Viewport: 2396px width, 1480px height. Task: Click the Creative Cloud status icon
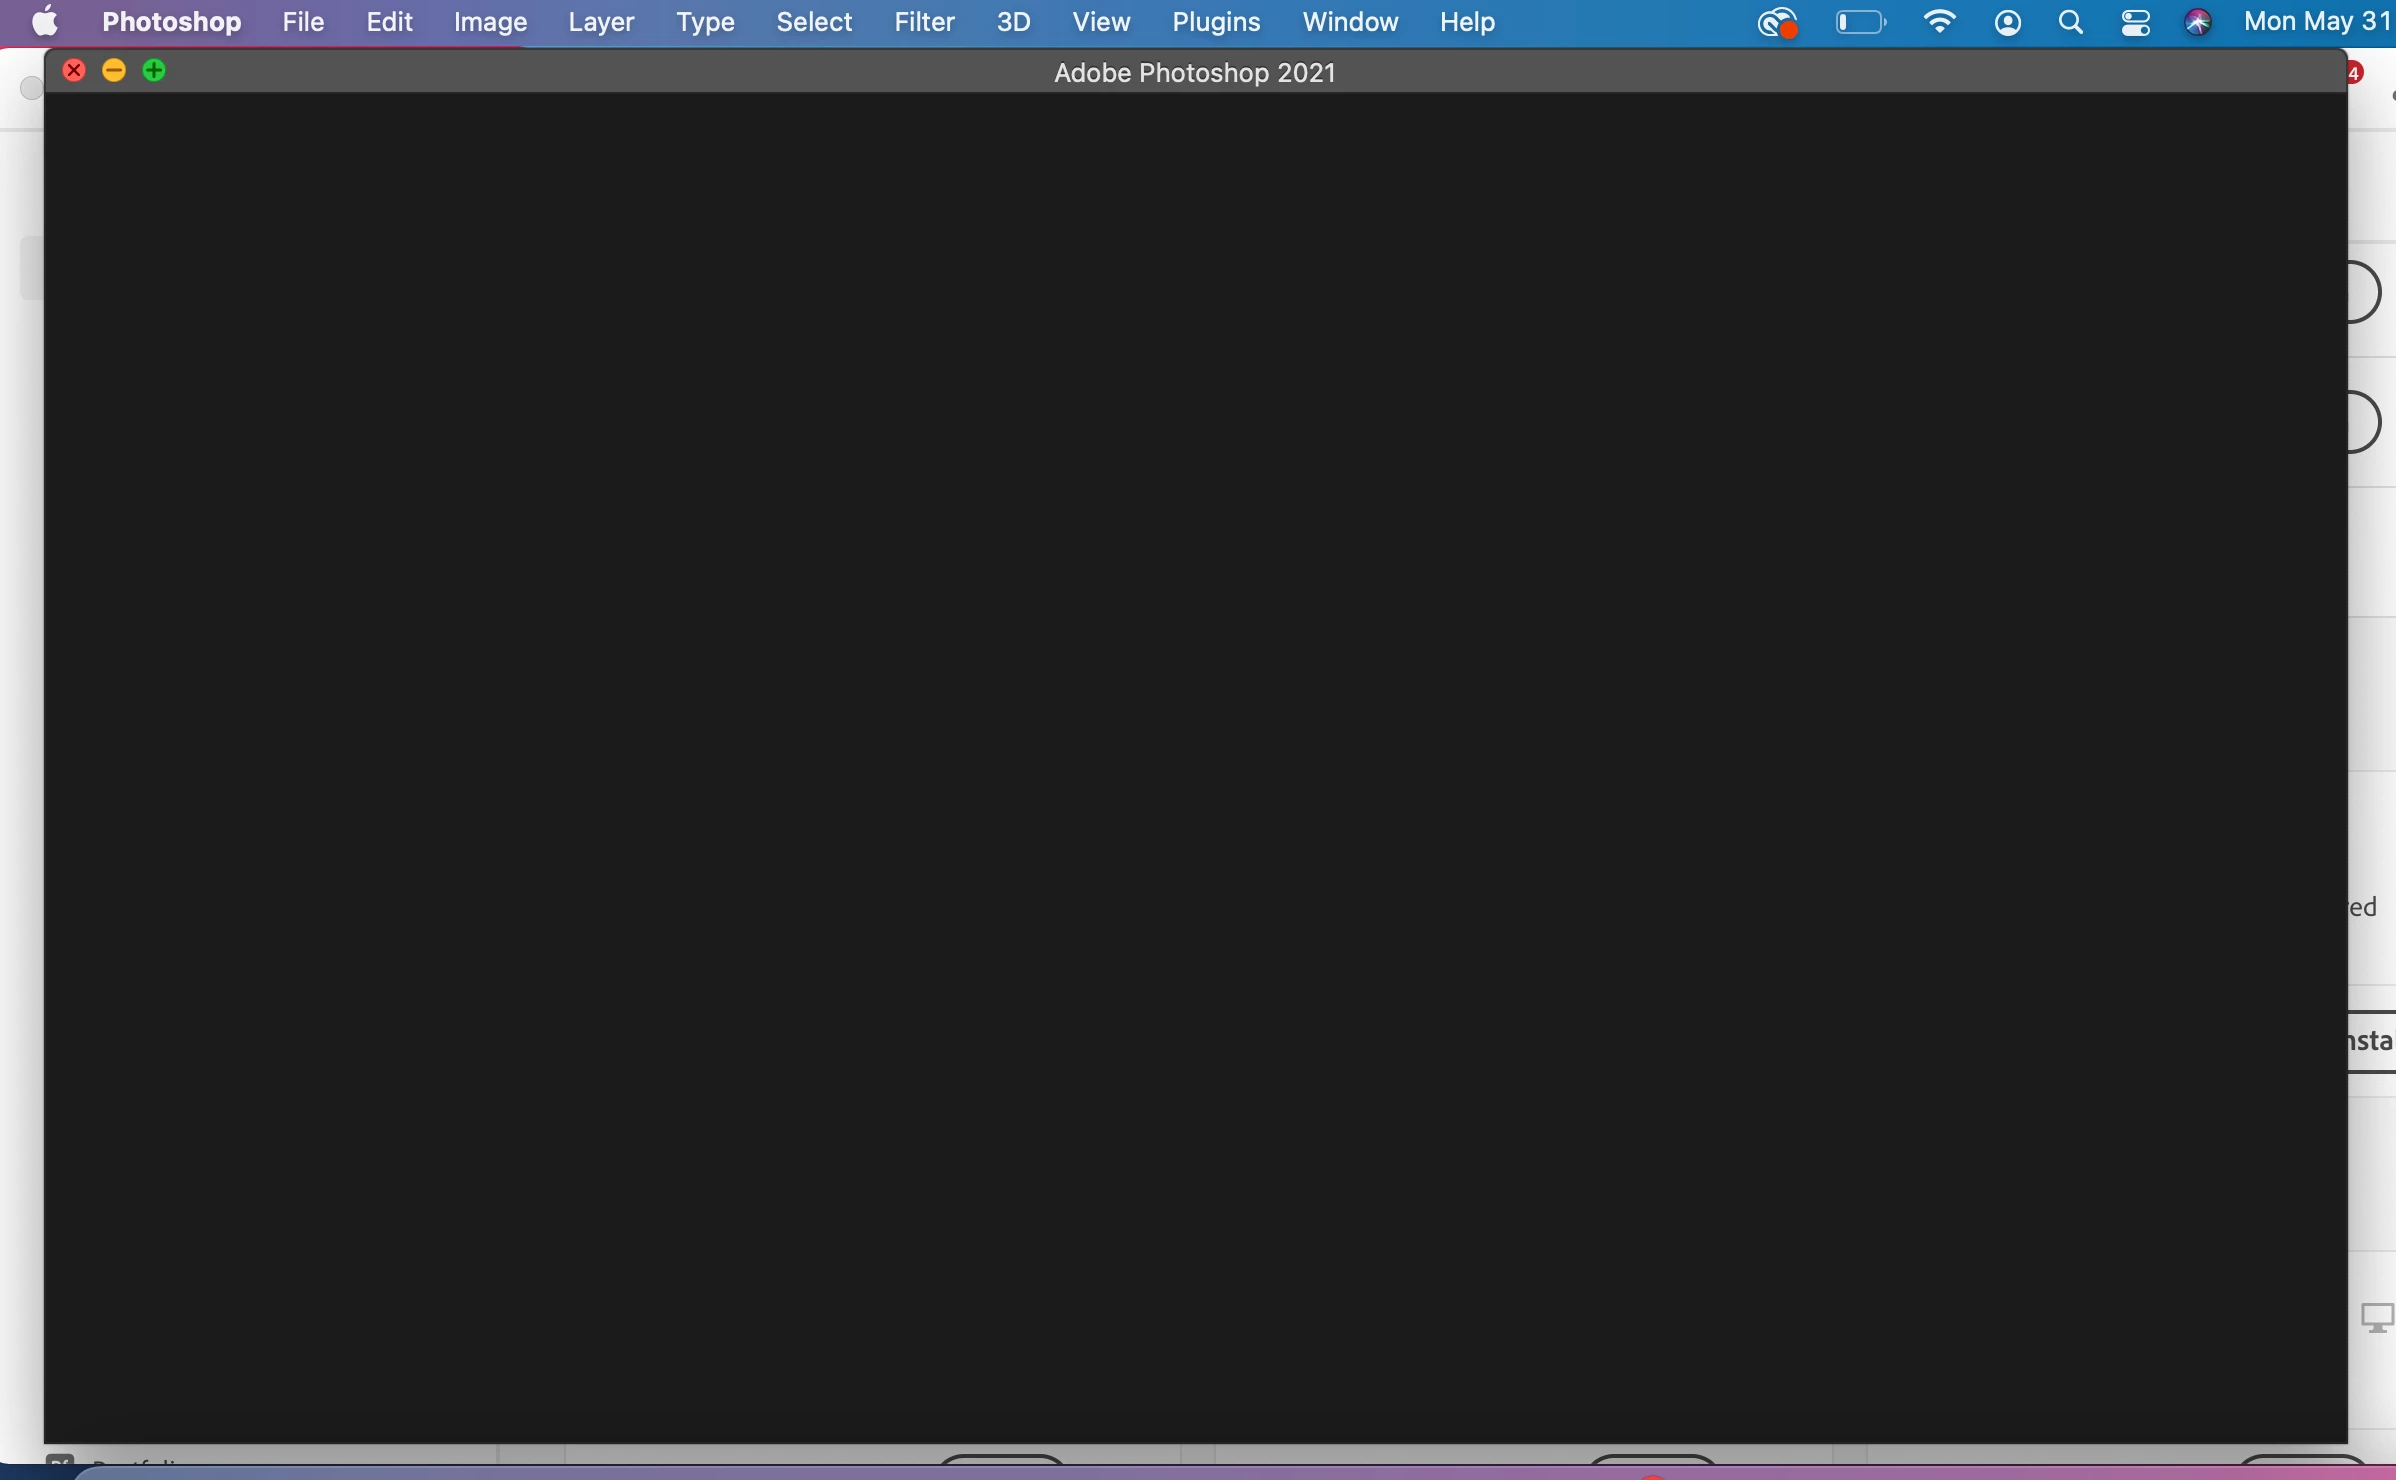click(x=1778, y=22)
